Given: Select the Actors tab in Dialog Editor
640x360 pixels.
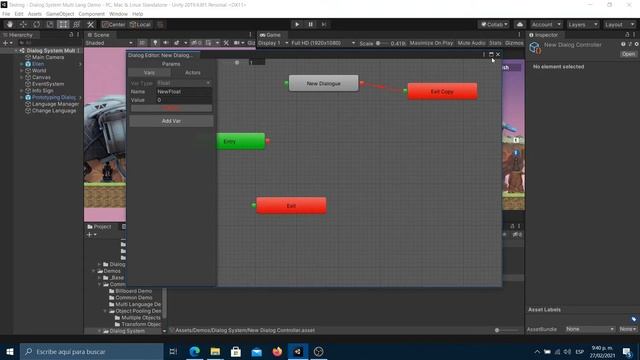Looking at the screenshot, I should pyautogui.click(x=193, y=73).
